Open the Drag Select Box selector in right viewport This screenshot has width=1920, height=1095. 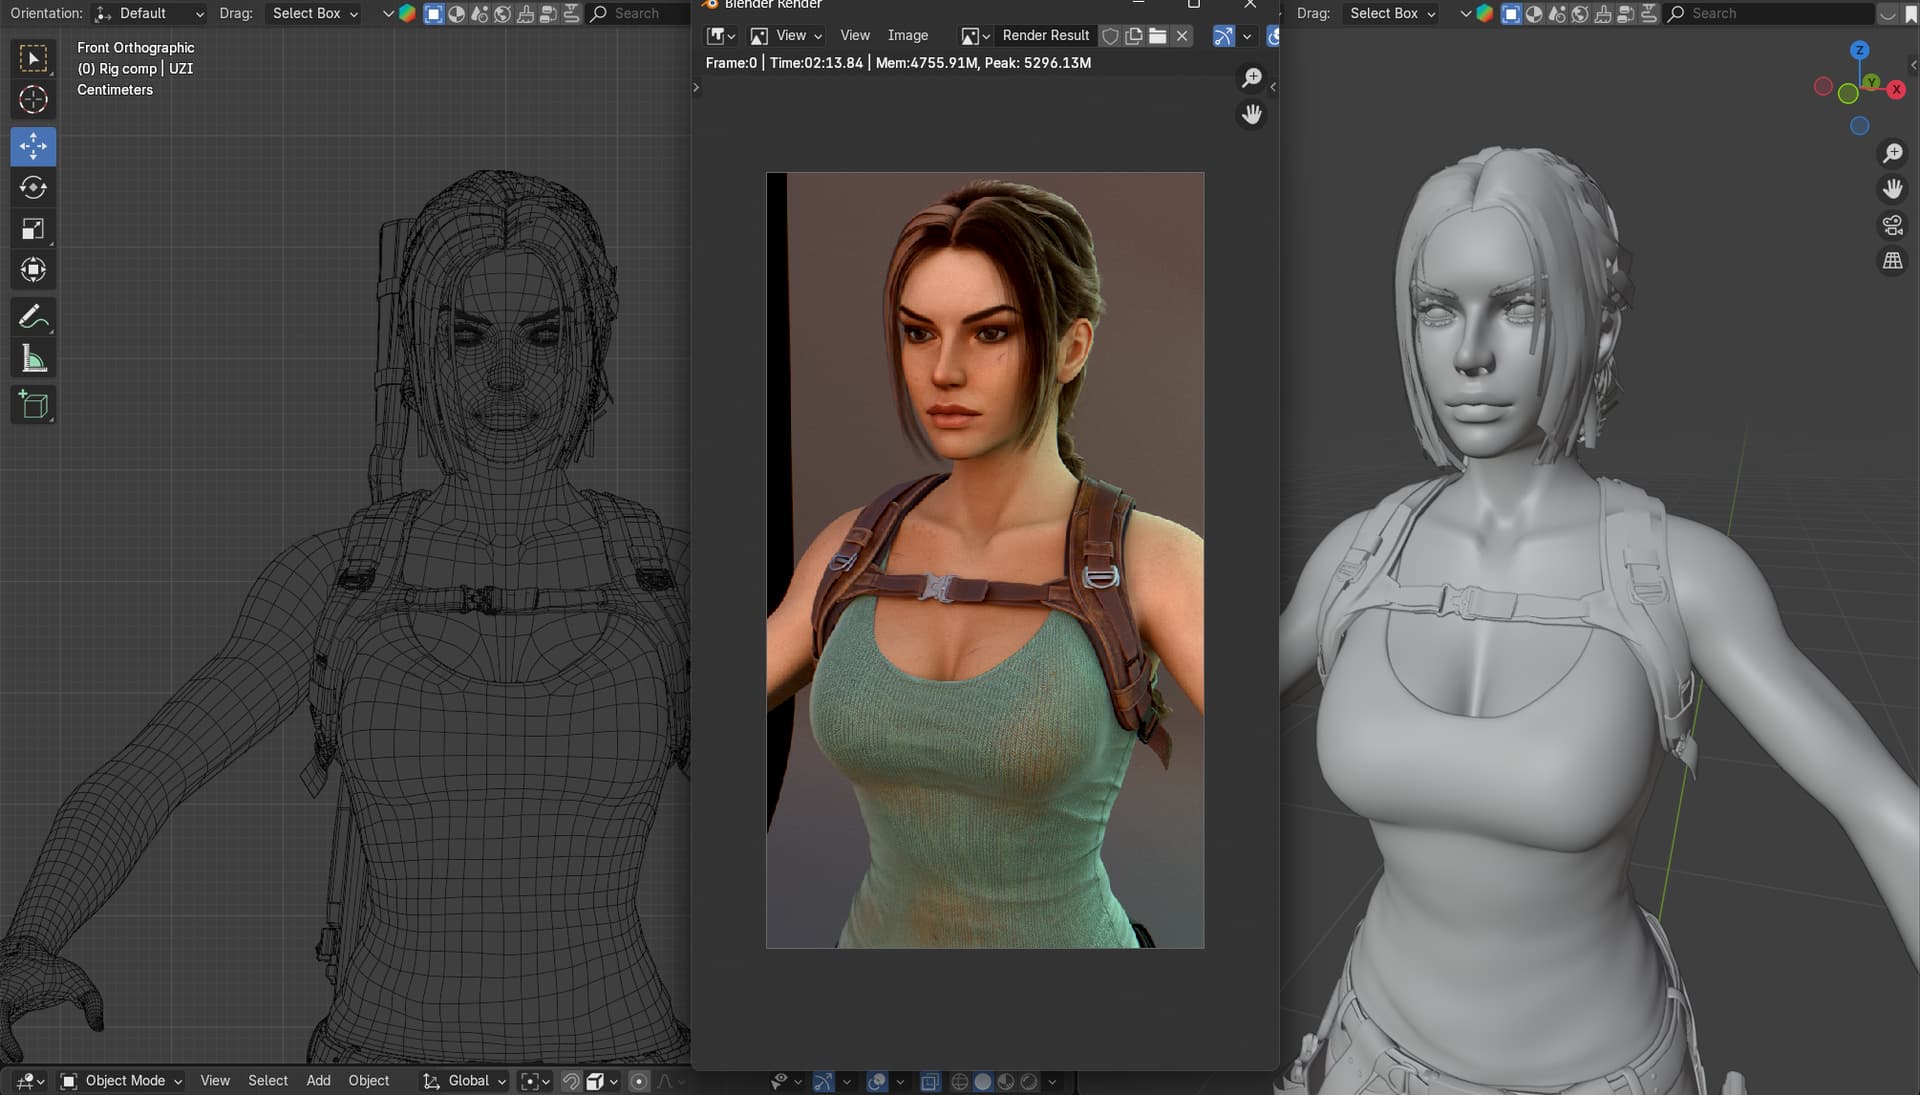1391,13
